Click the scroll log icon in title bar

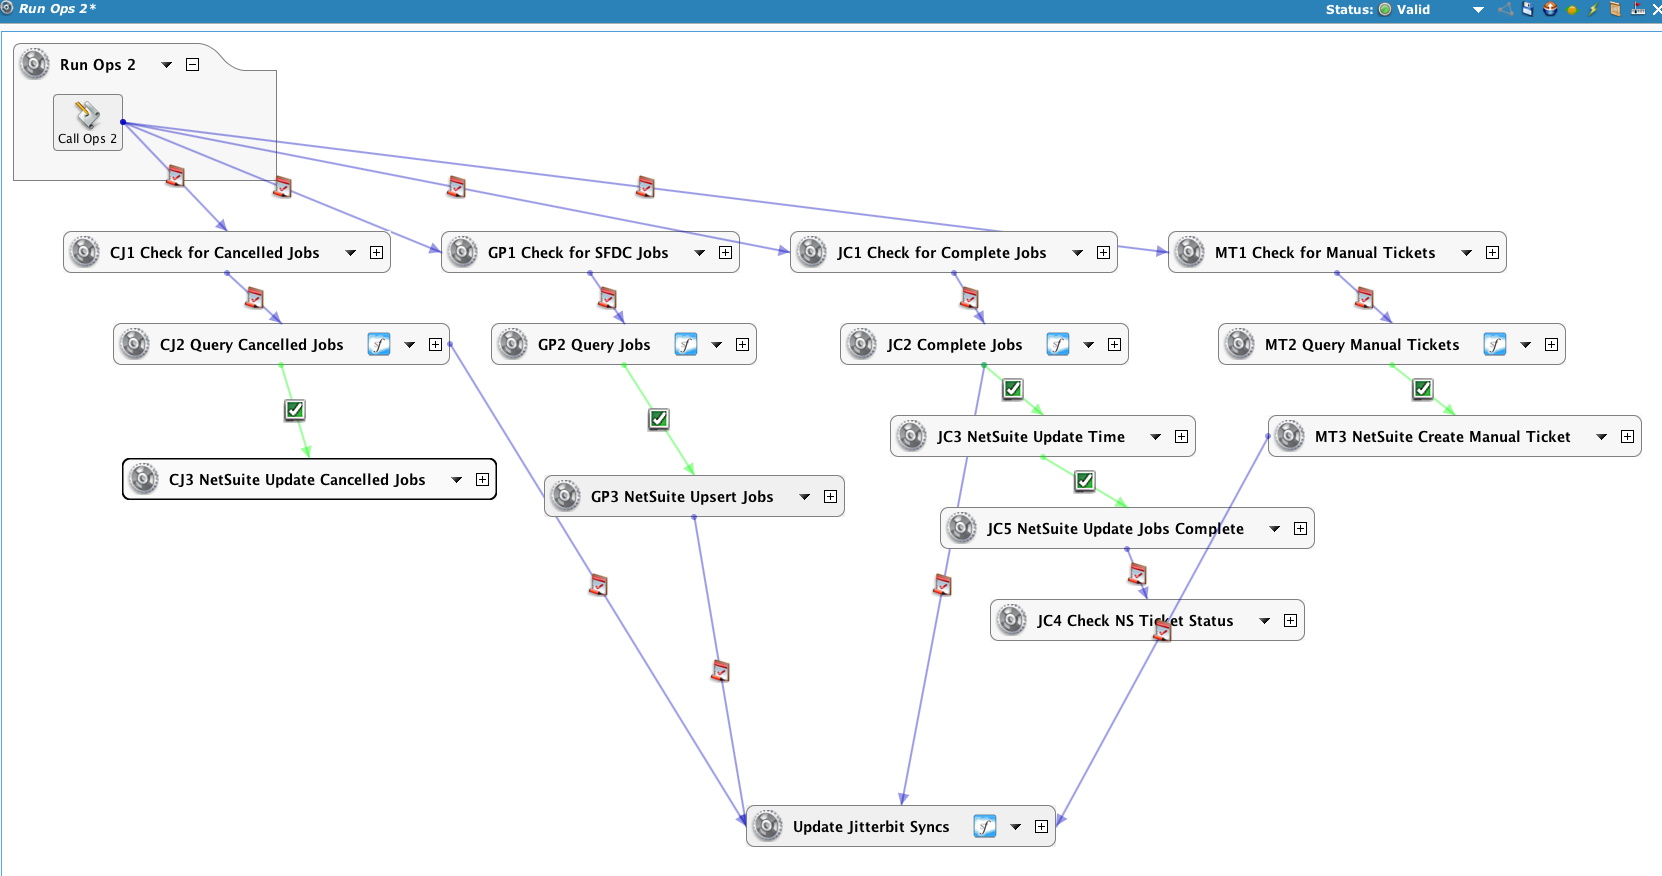tap(1615, 9)
